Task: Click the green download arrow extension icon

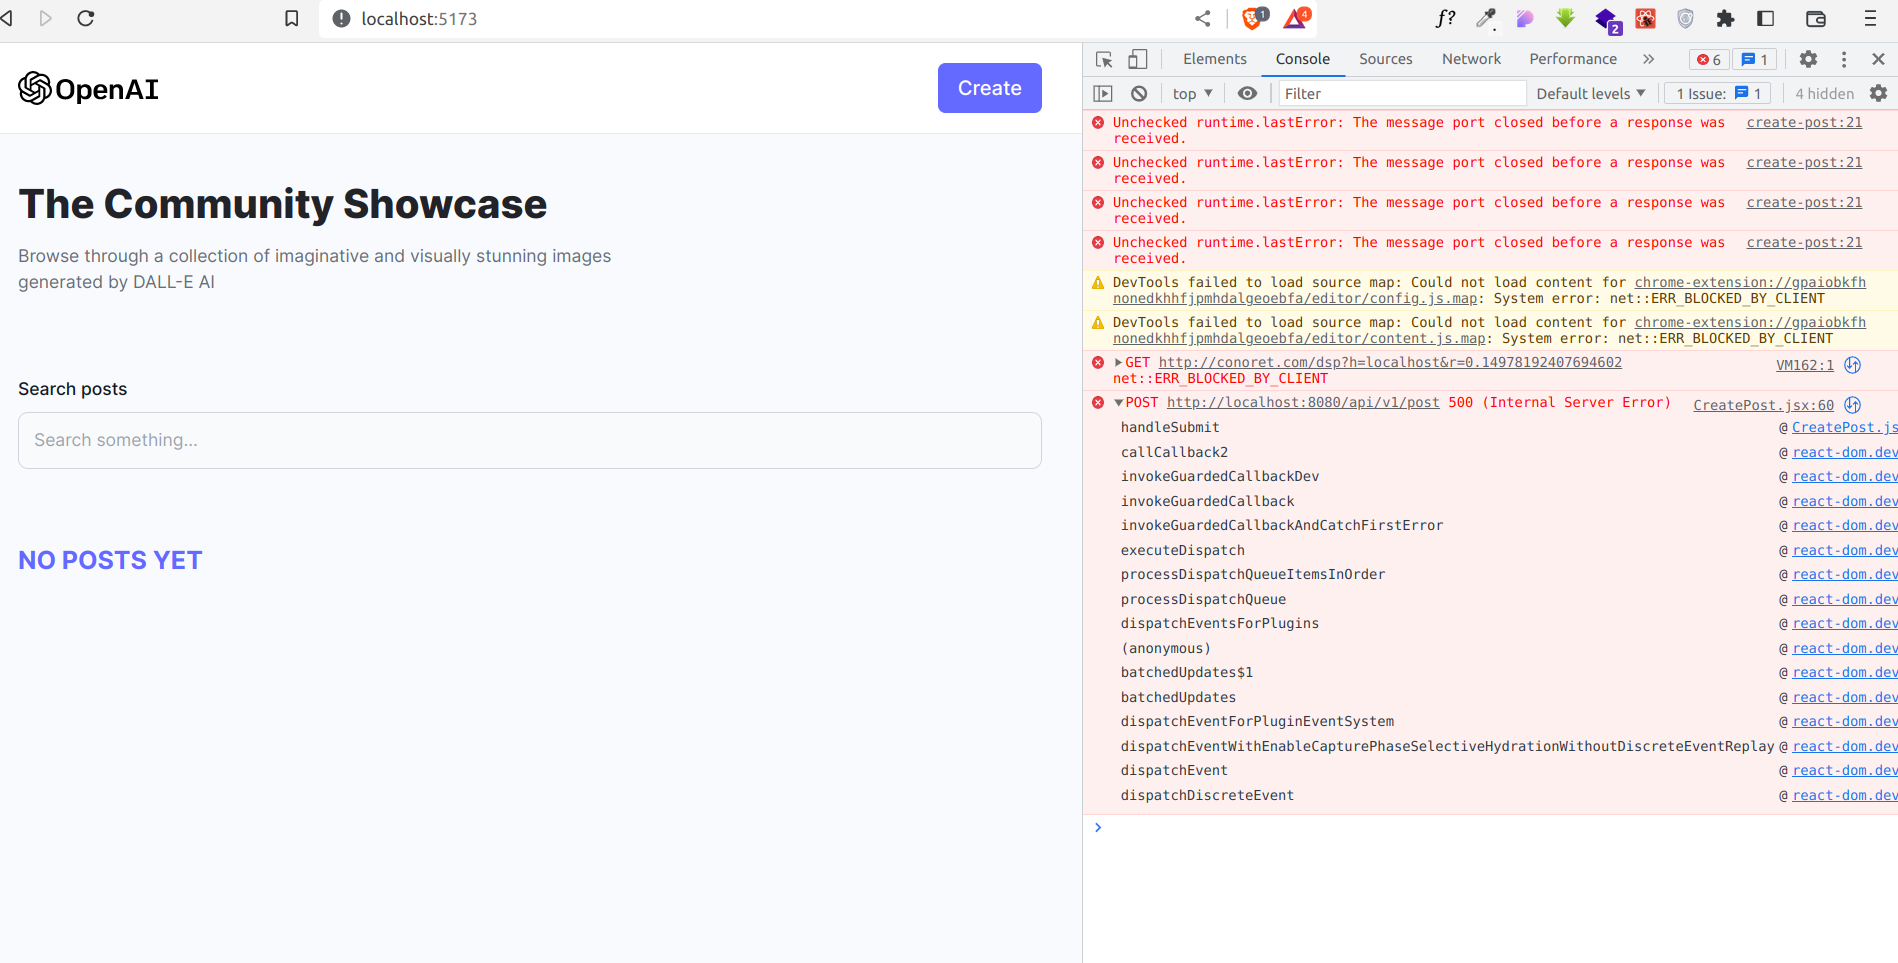Action: coord(1565,18)
